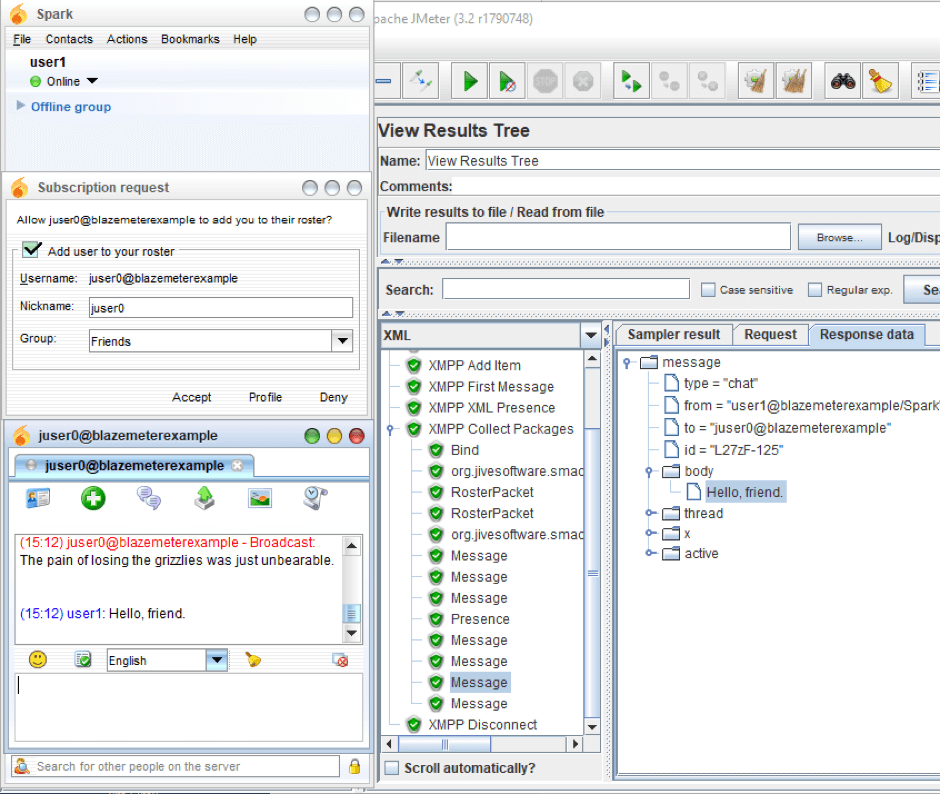Toggle spell check icon in chat editor
The image size is (940, 794).
pos(83,660)
